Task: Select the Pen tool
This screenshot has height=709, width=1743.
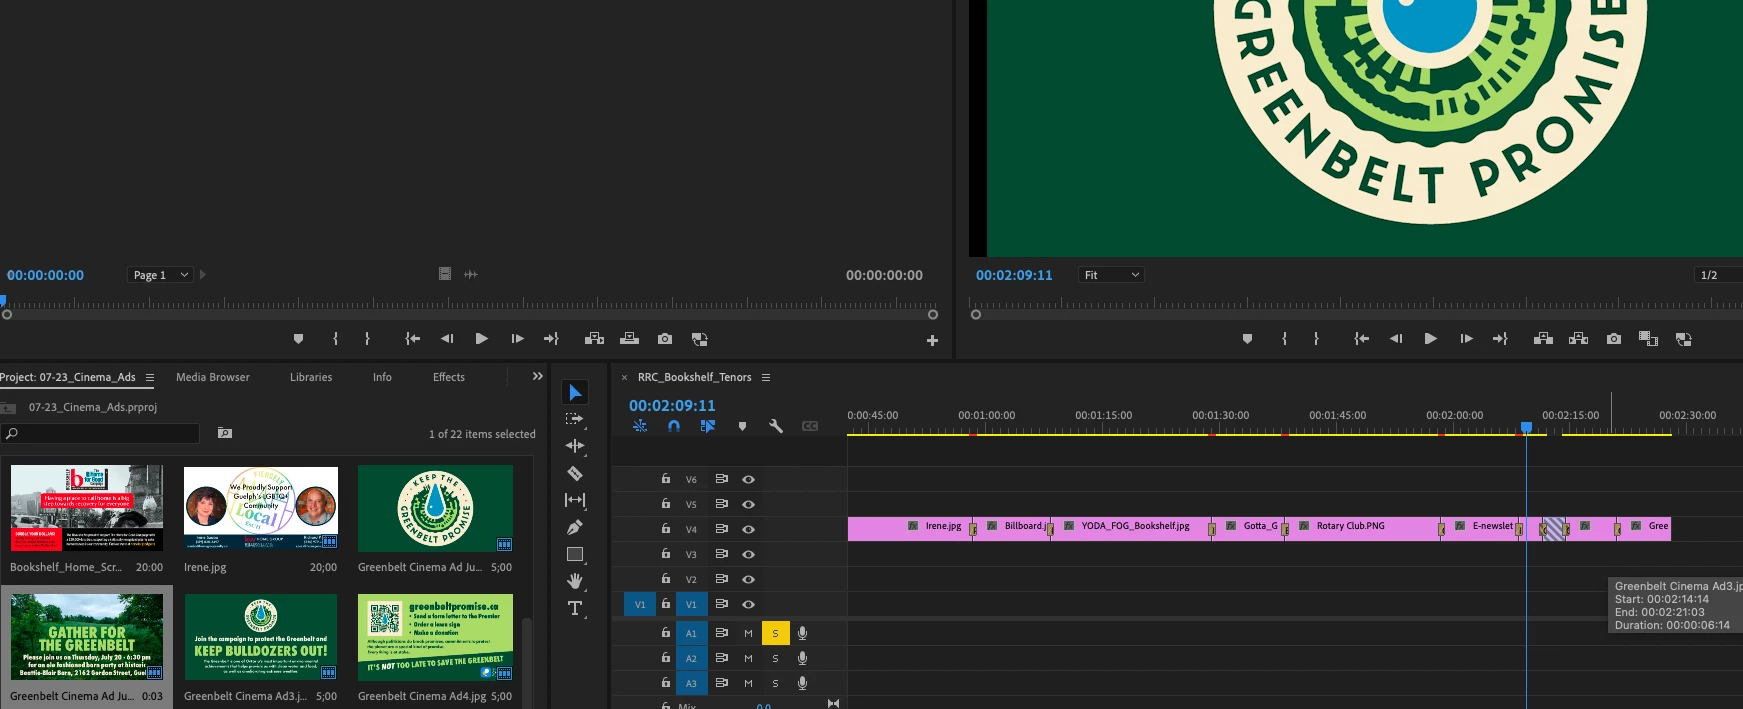Action: point(575,527)
